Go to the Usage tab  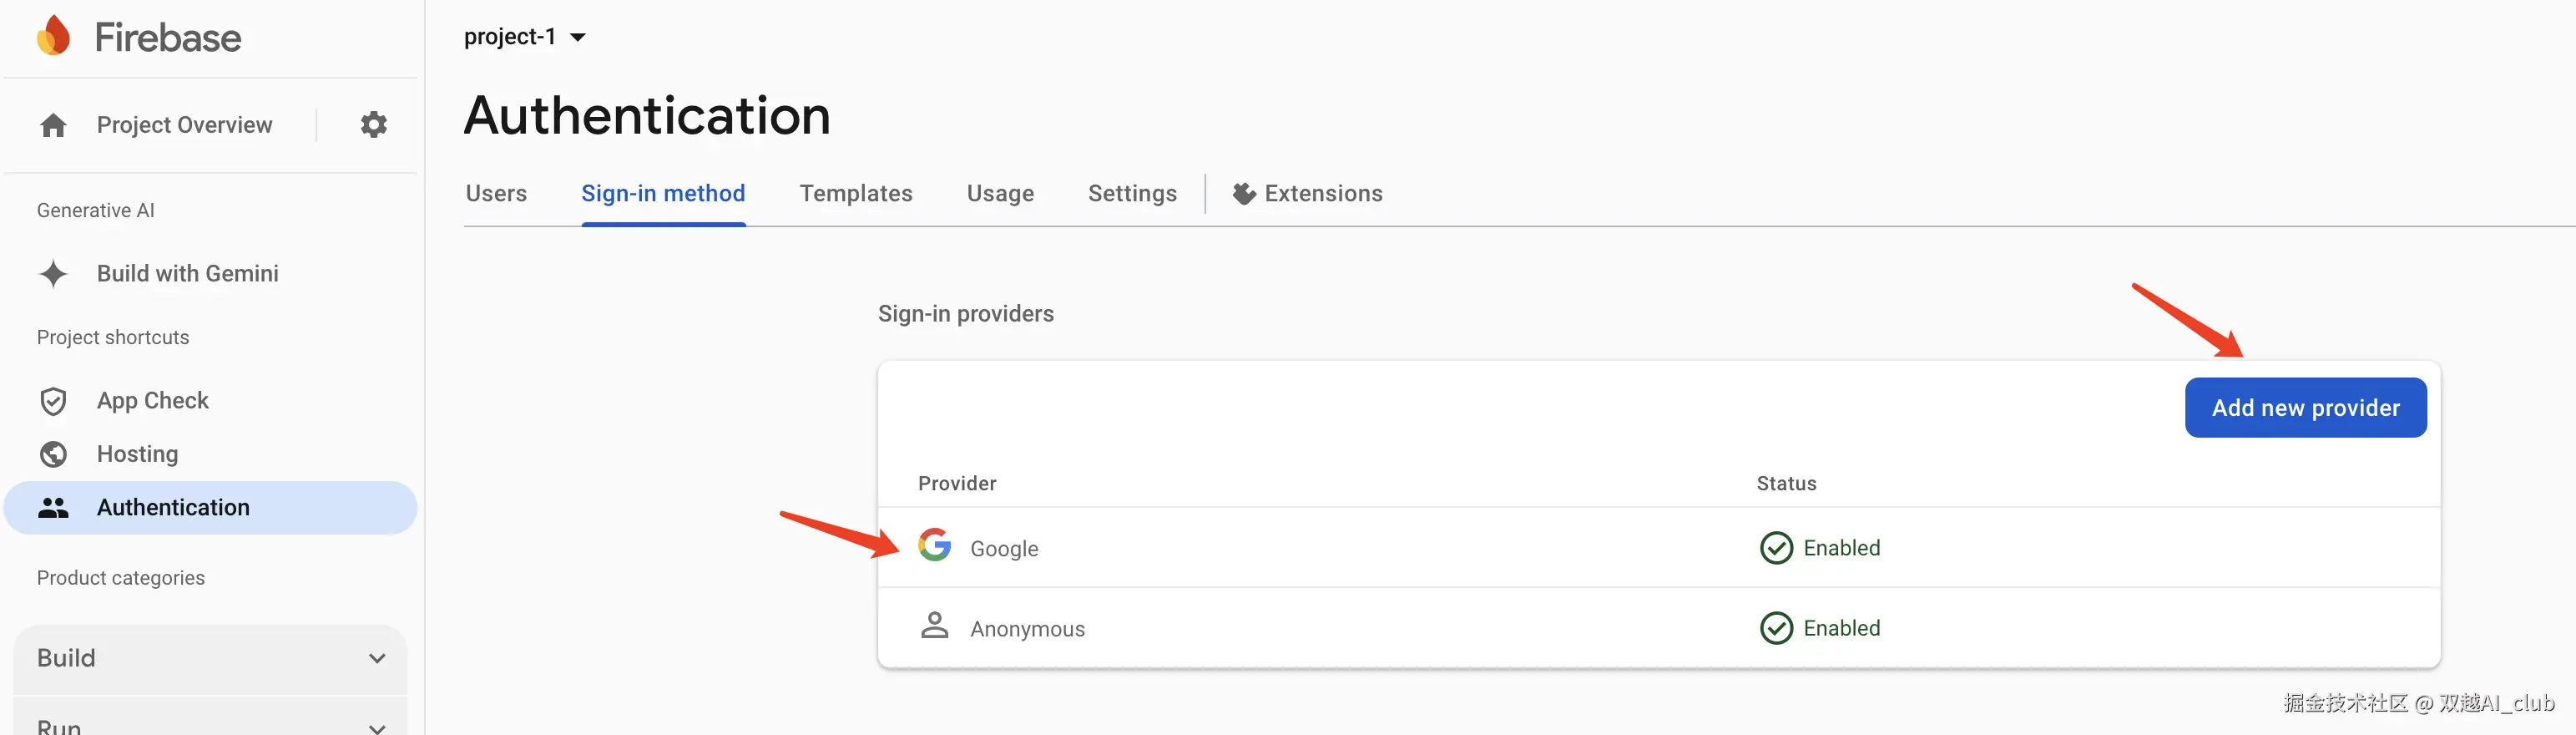tap(1000, 194)
